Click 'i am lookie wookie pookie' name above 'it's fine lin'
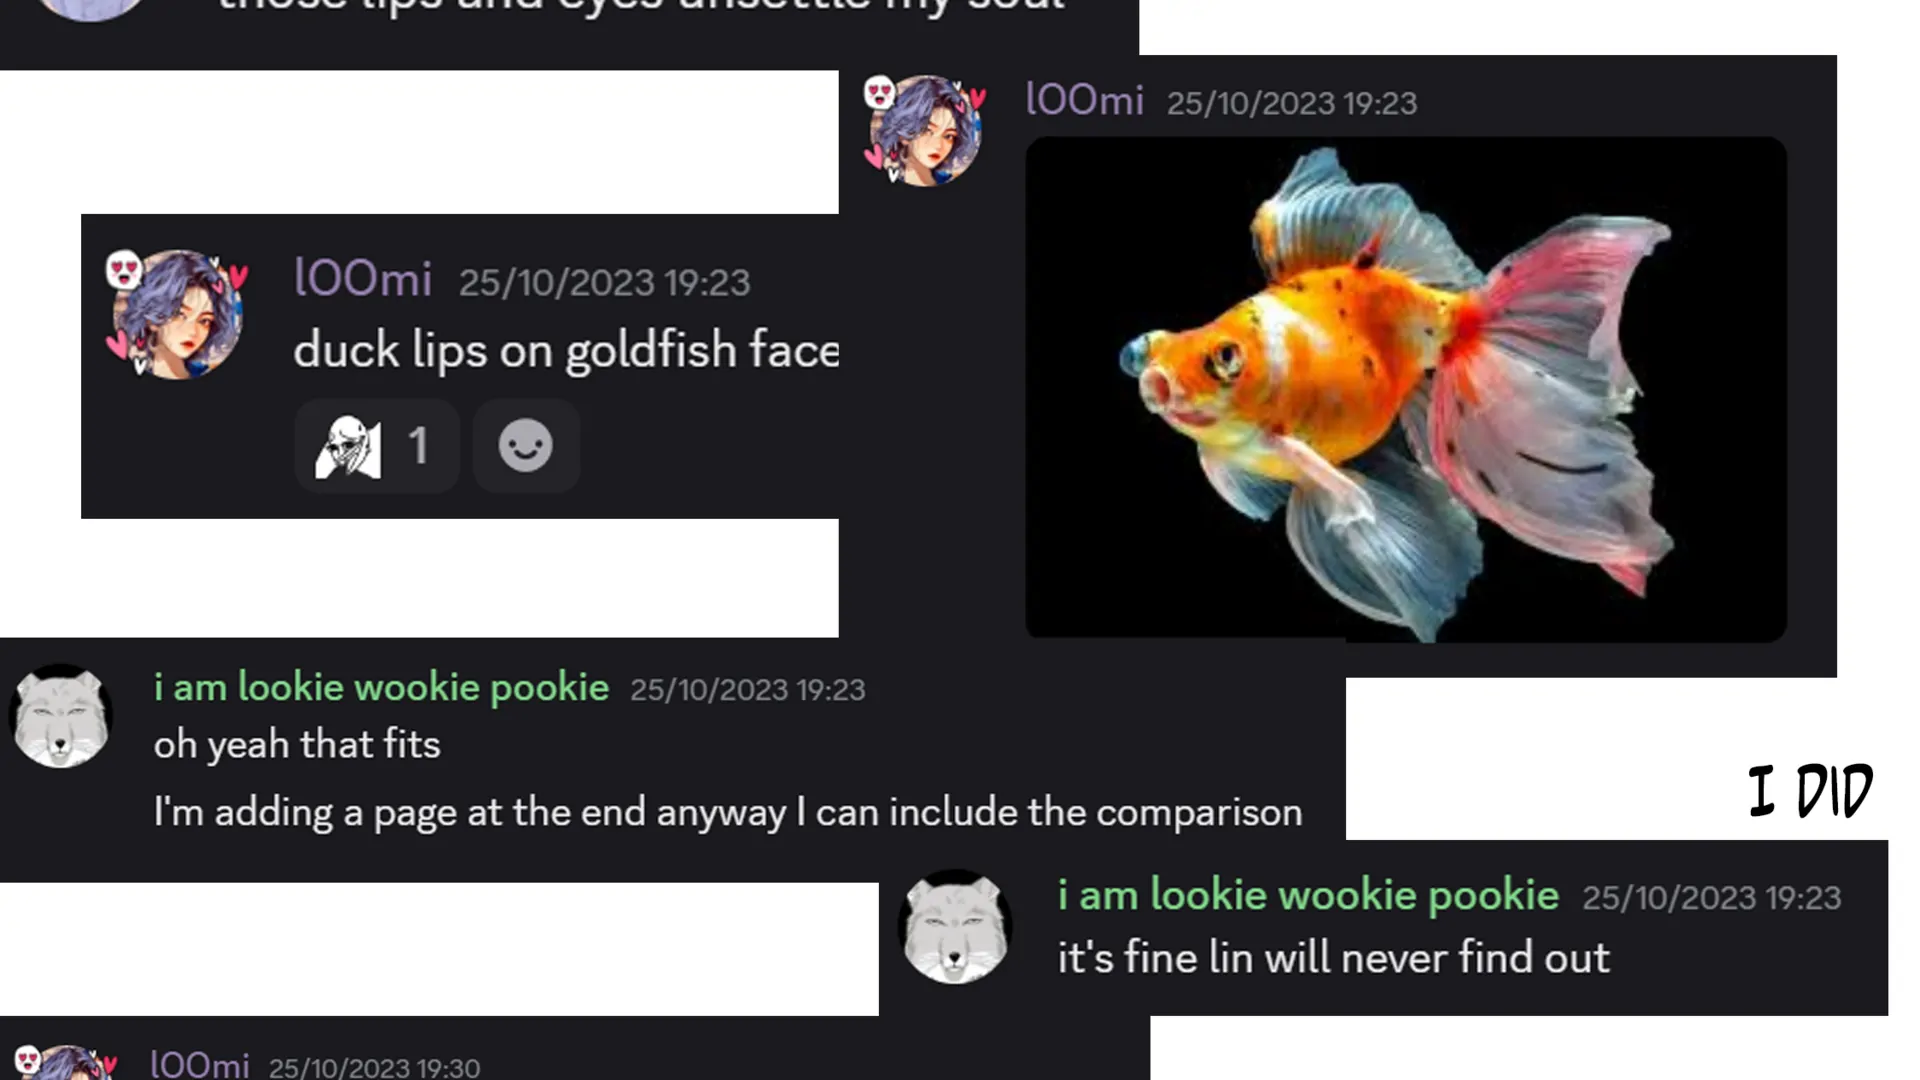This screenshot has width=1920, height=1080. click(x=1309, y=896)
